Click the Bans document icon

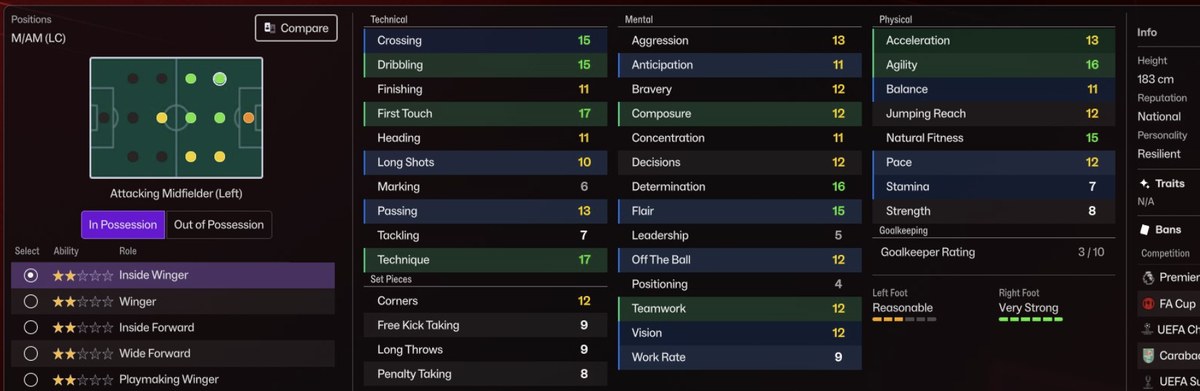pos(1144,229)
